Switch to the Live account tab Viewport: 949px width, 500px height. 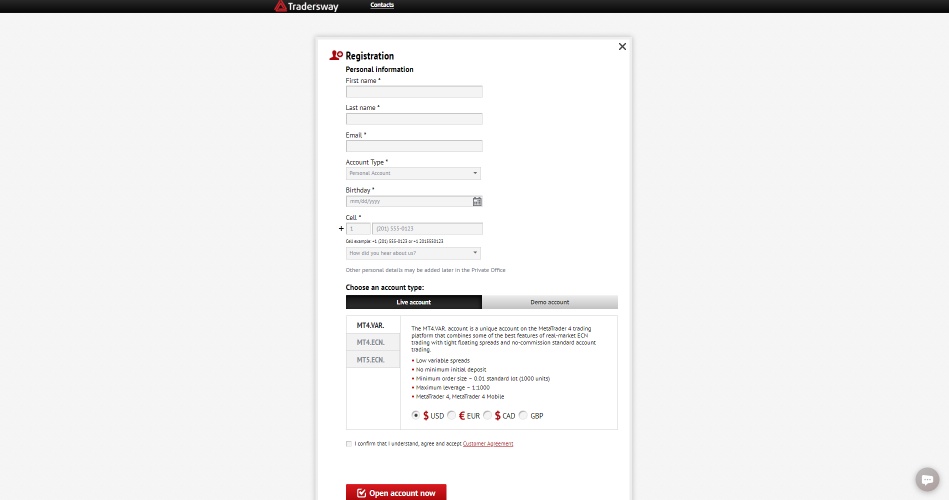(x=414, y=302)
